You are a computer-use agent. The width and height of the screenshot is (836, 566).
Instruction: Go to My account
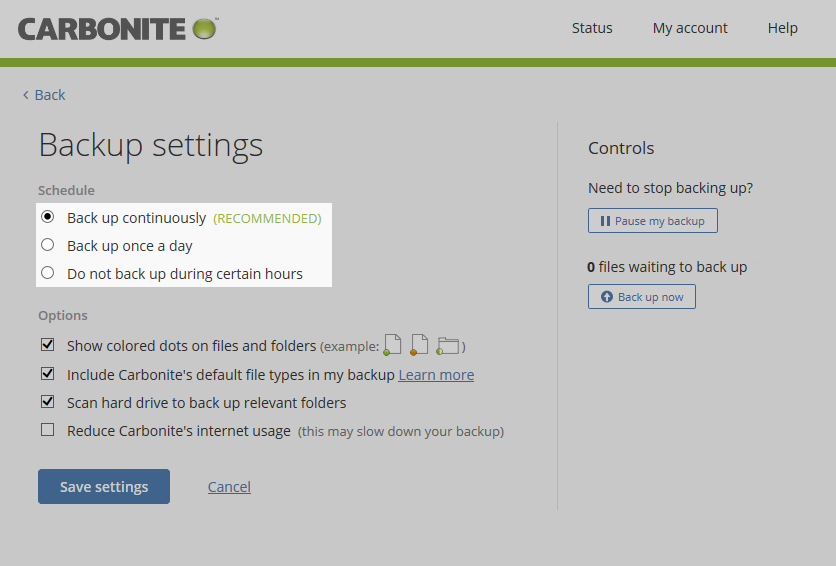click(x=690, y=28)
